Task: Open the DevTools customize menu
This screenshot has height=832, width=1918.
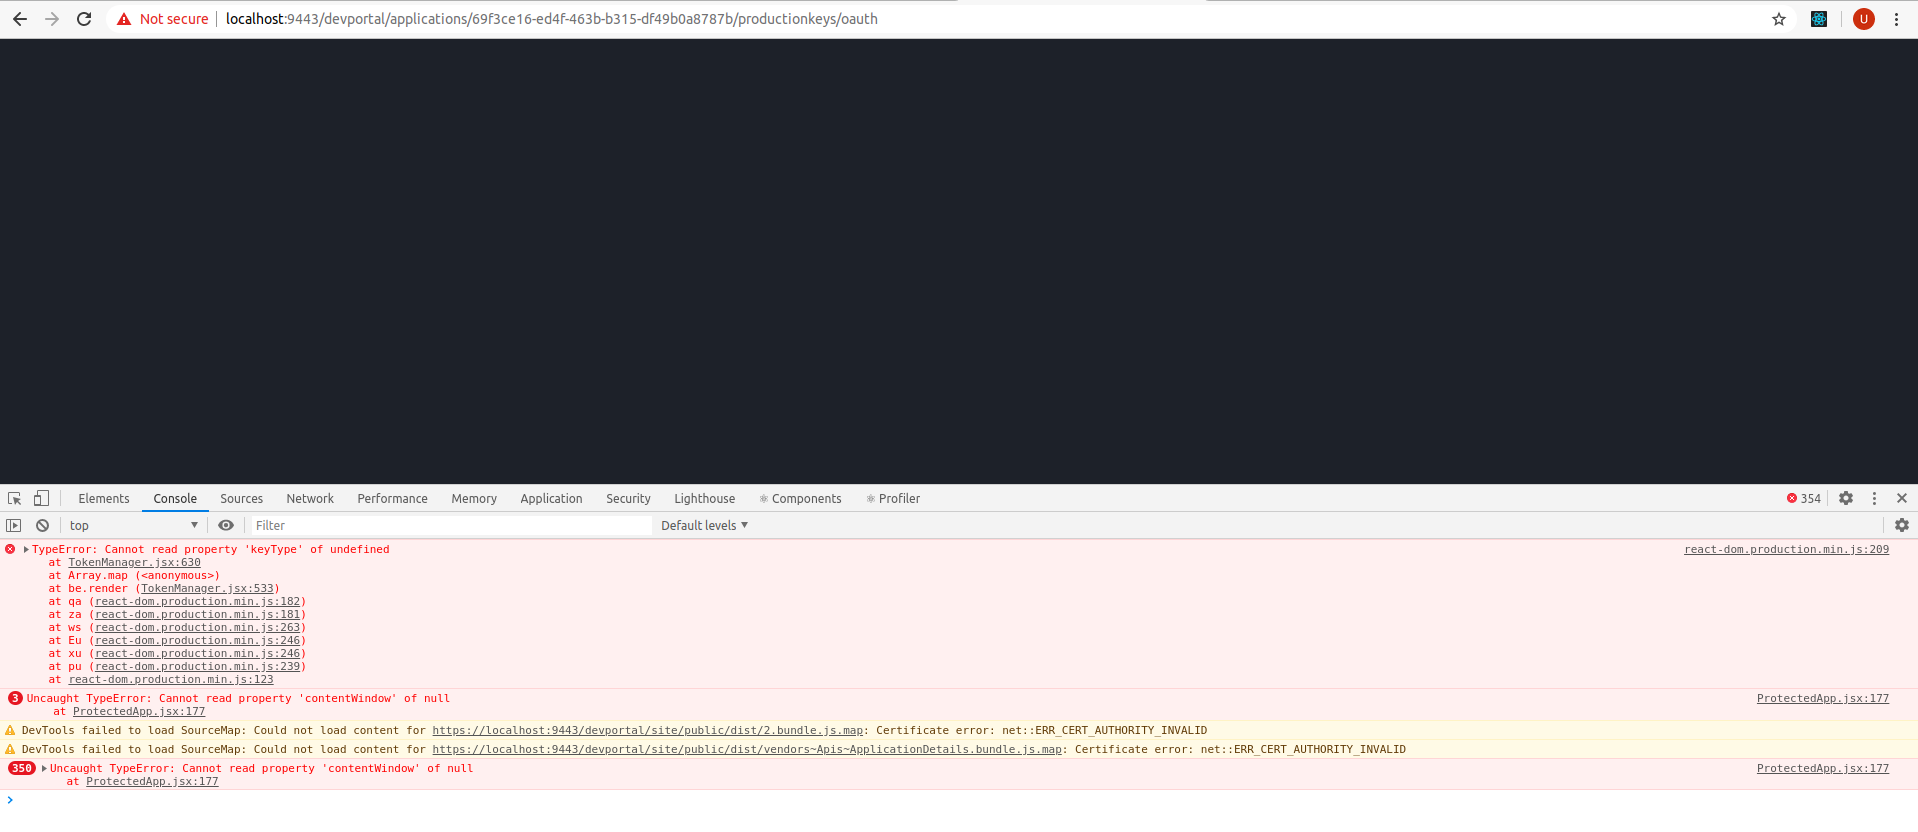Action: point(1874,498)
